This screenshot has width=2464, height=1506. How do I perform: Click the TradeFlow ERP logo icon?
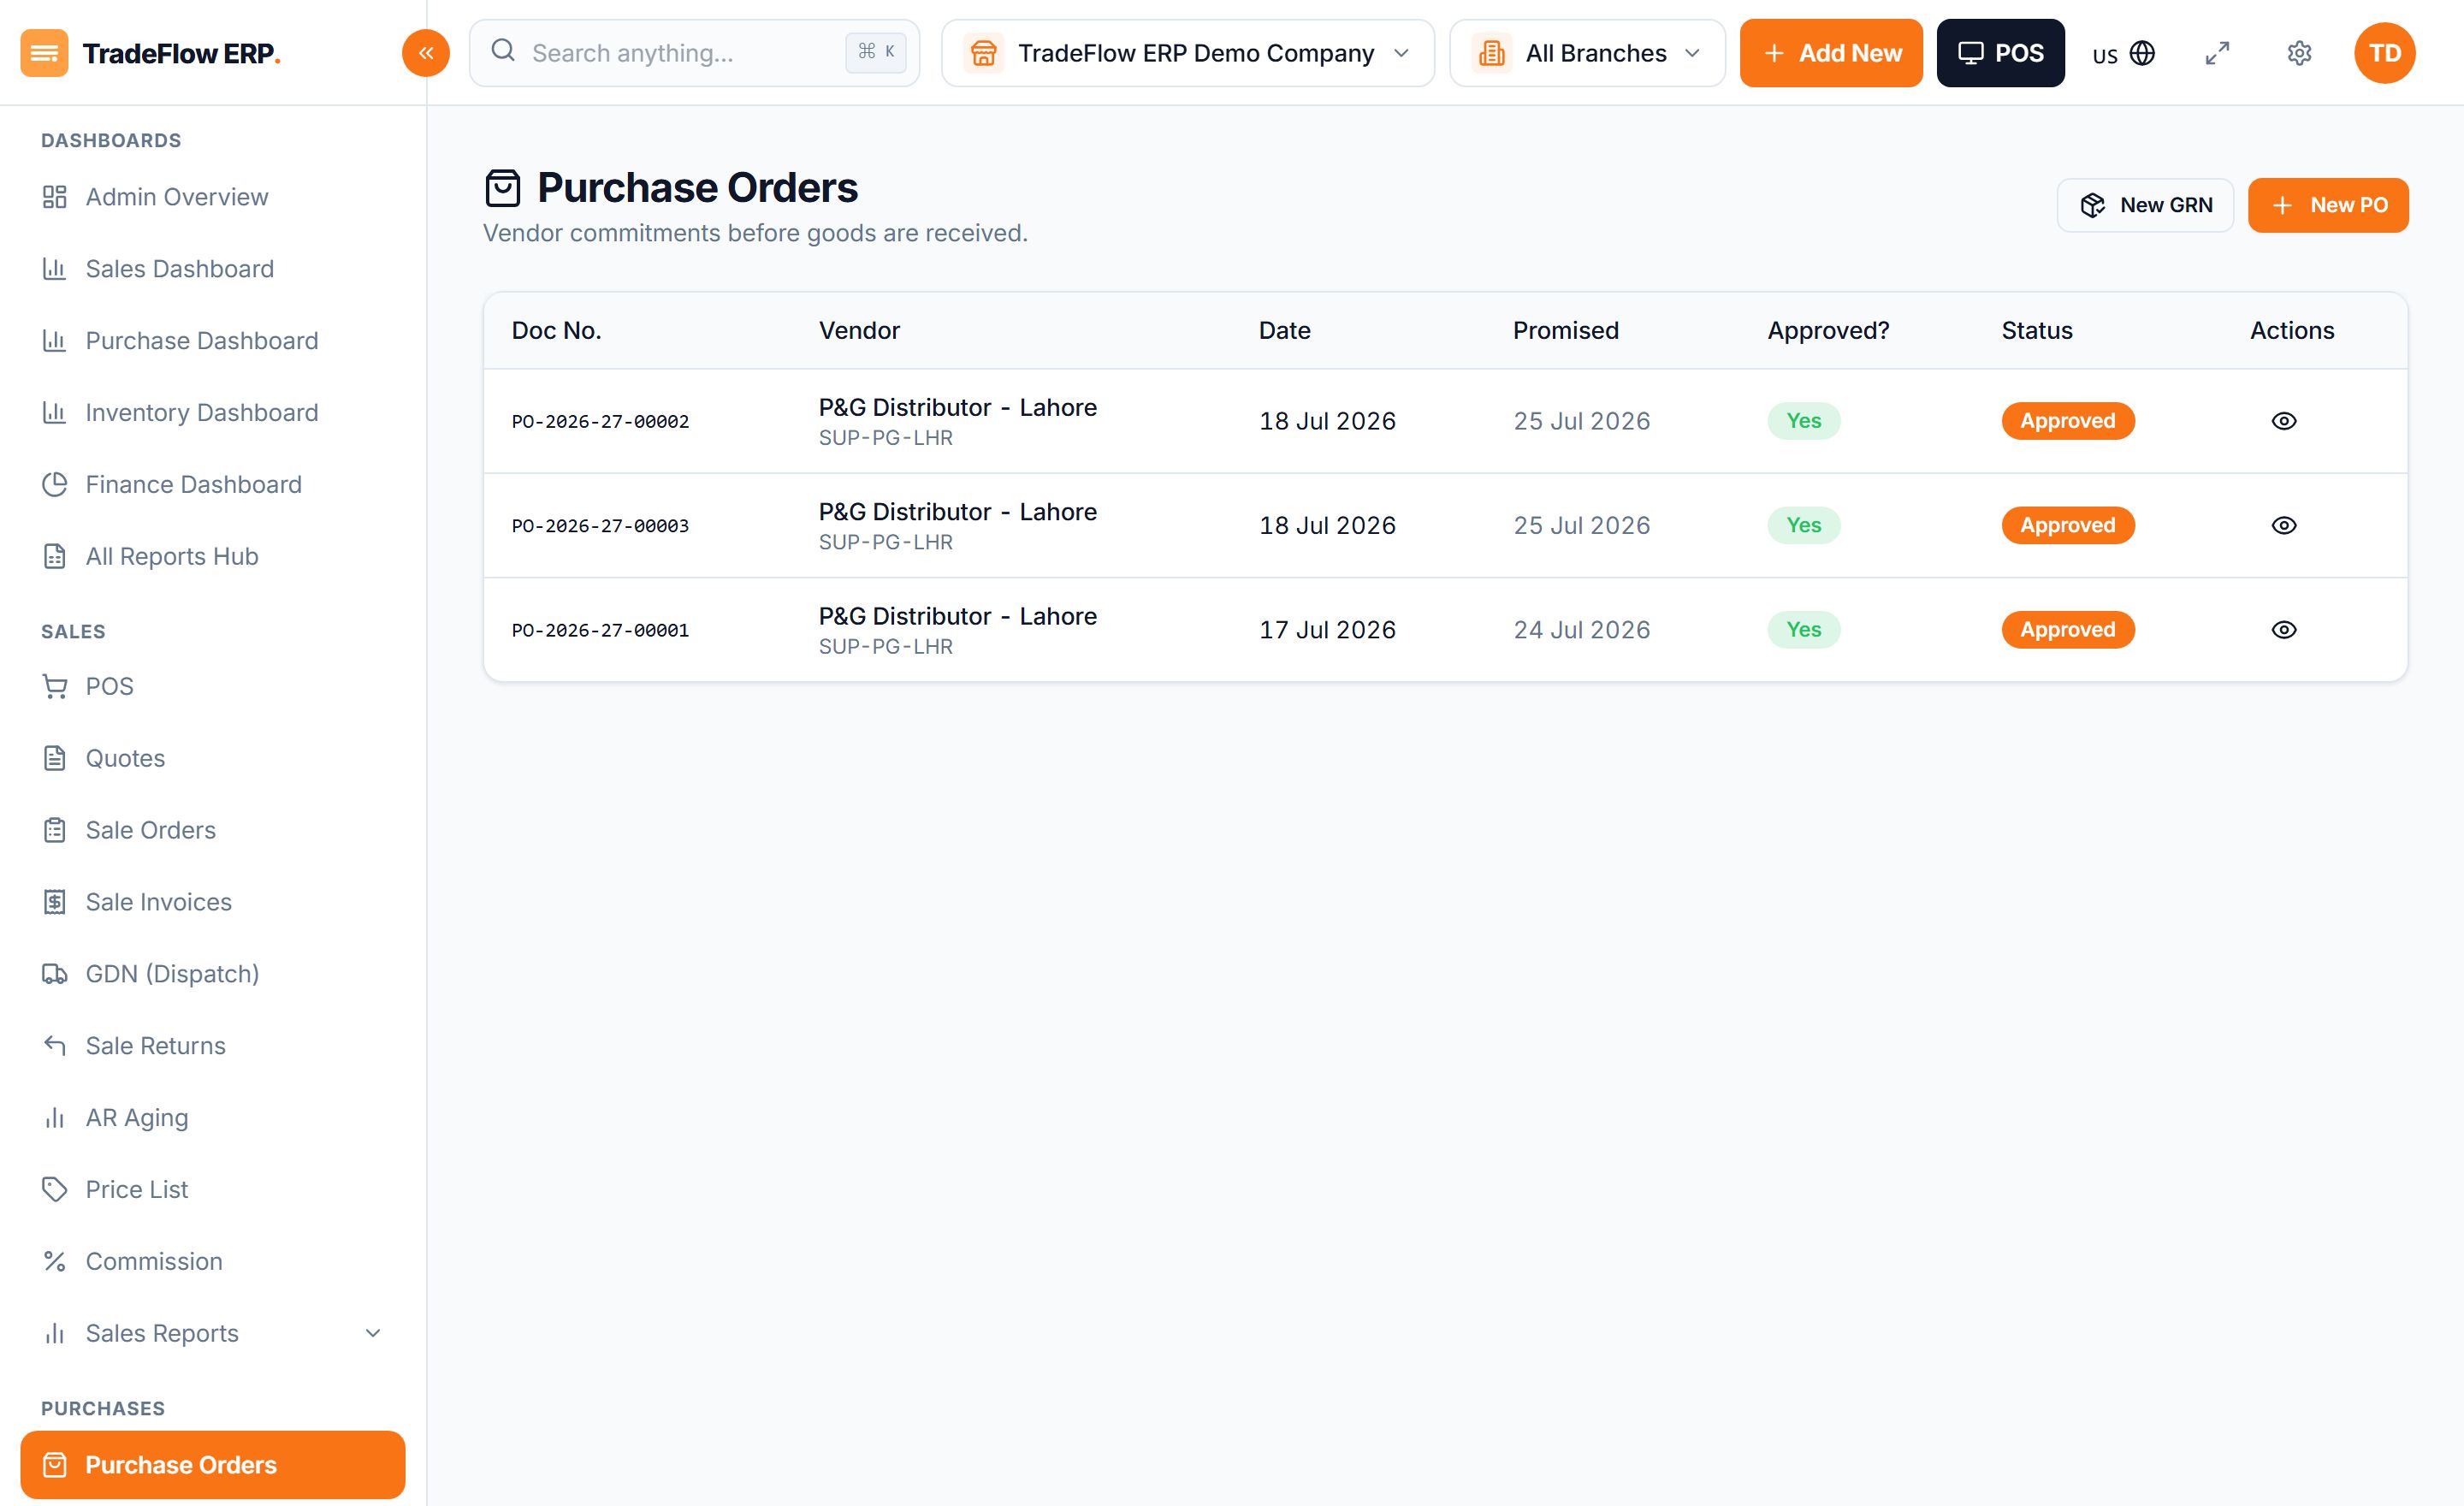44,53
